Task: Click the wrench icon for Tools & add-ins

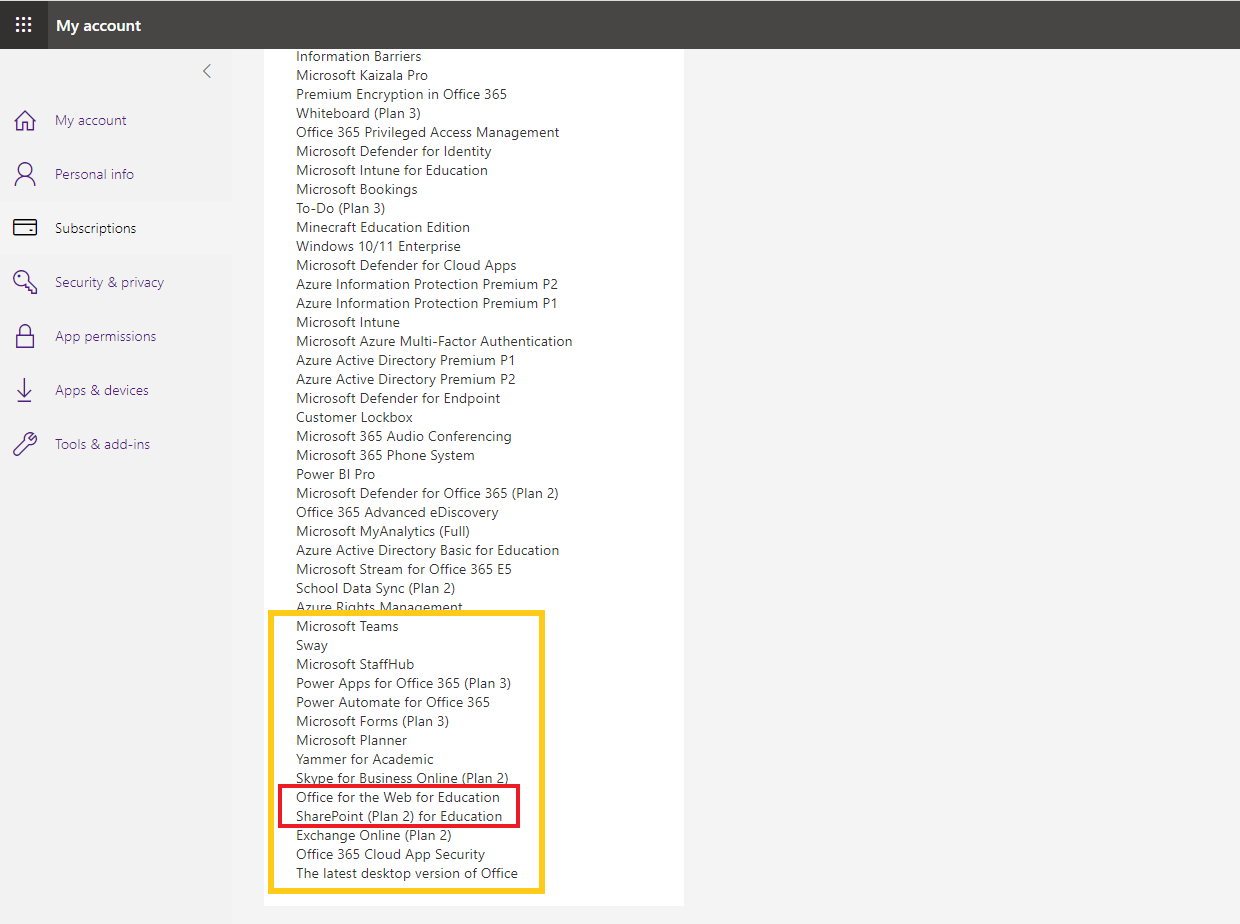Action: pos(25,444)
